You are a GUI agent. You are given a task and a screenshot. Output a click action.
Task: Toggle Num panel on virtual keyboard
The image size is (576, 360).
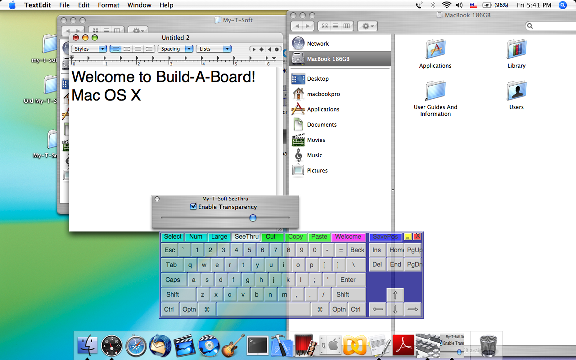pos(196,237)
